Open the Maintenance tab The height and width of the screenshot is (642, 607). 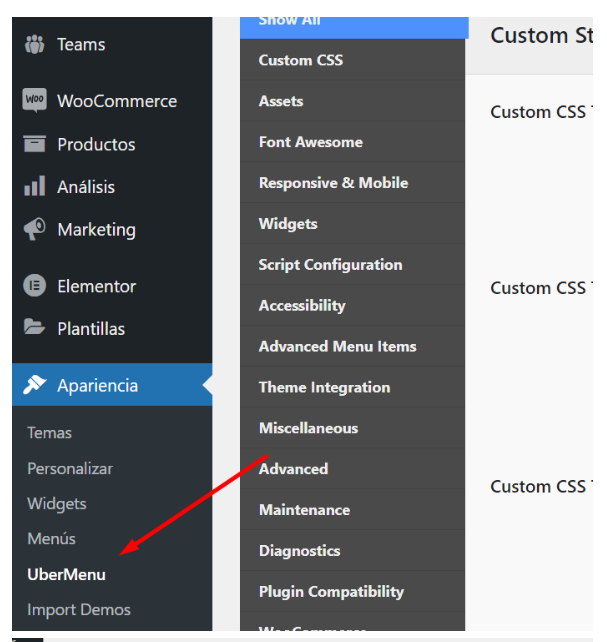click(x=352, y=510)
